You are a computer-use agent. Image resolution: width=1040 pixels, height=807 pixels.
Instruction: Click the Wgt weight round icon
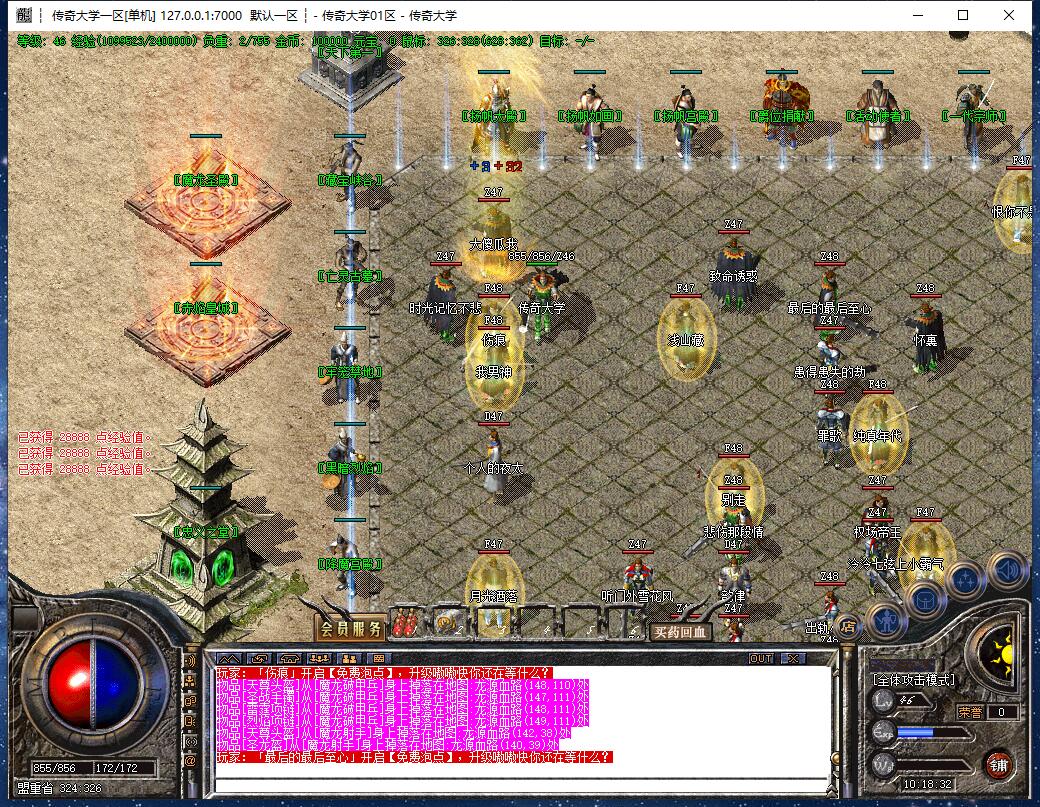883,765
